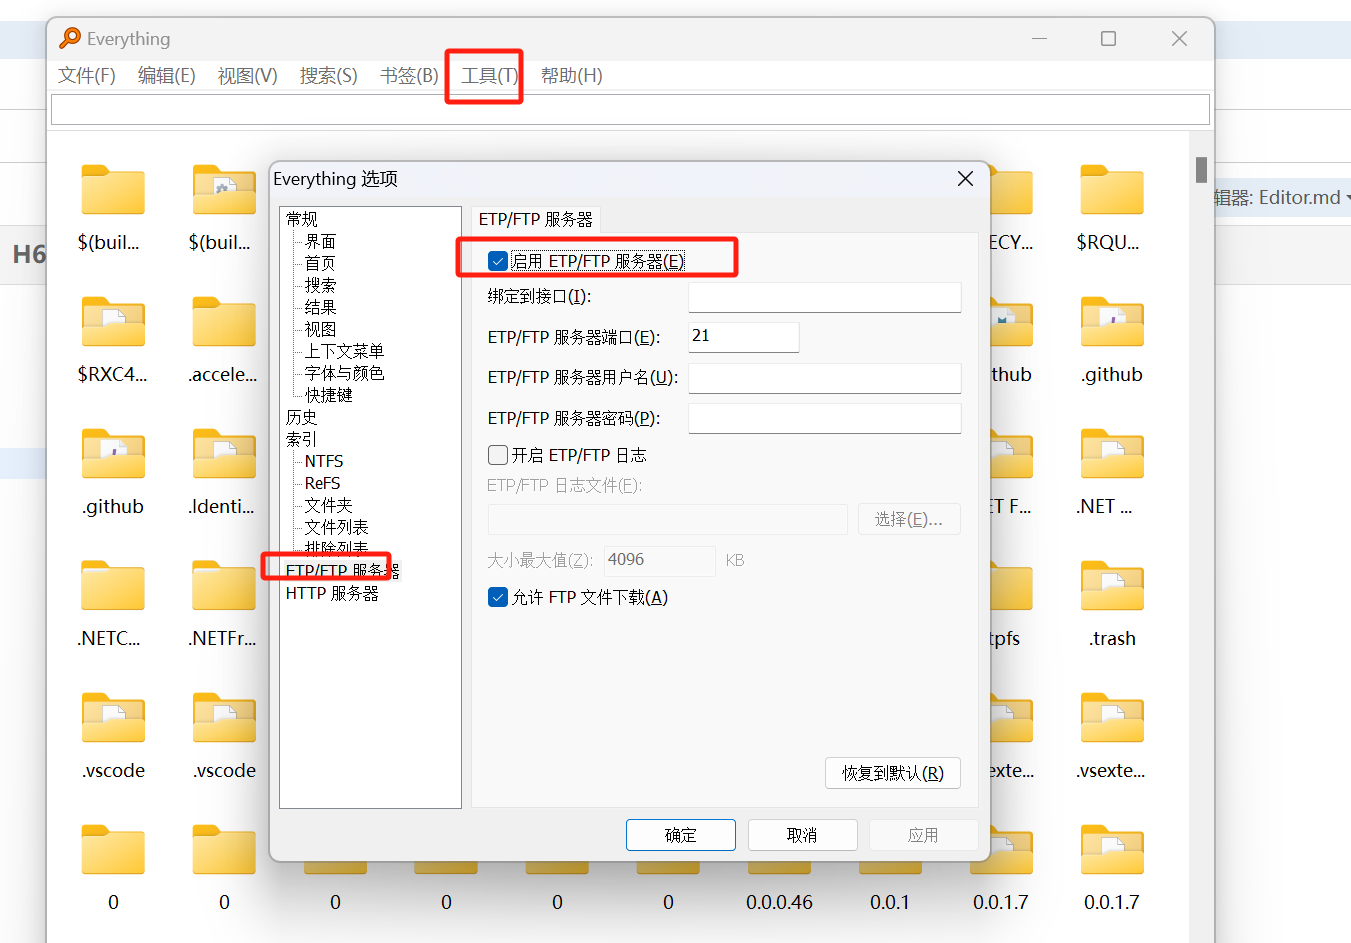Select 界面 in options tree

(320, 241)
